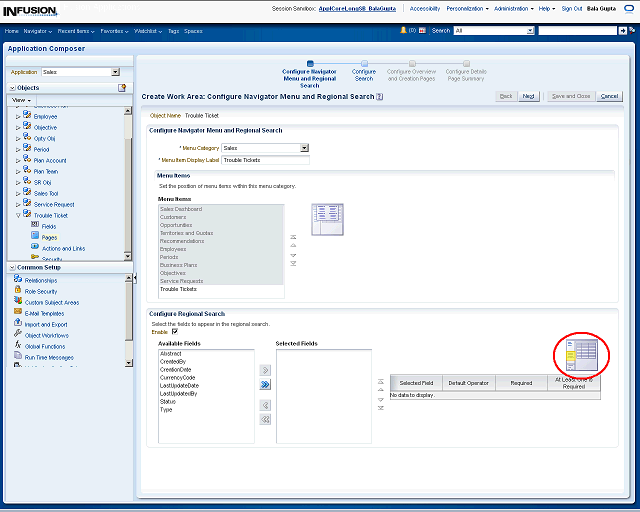This screenshot has width=640, height=512.
Task: Click the move selected field right arrow
Action: tap(265, 369)
